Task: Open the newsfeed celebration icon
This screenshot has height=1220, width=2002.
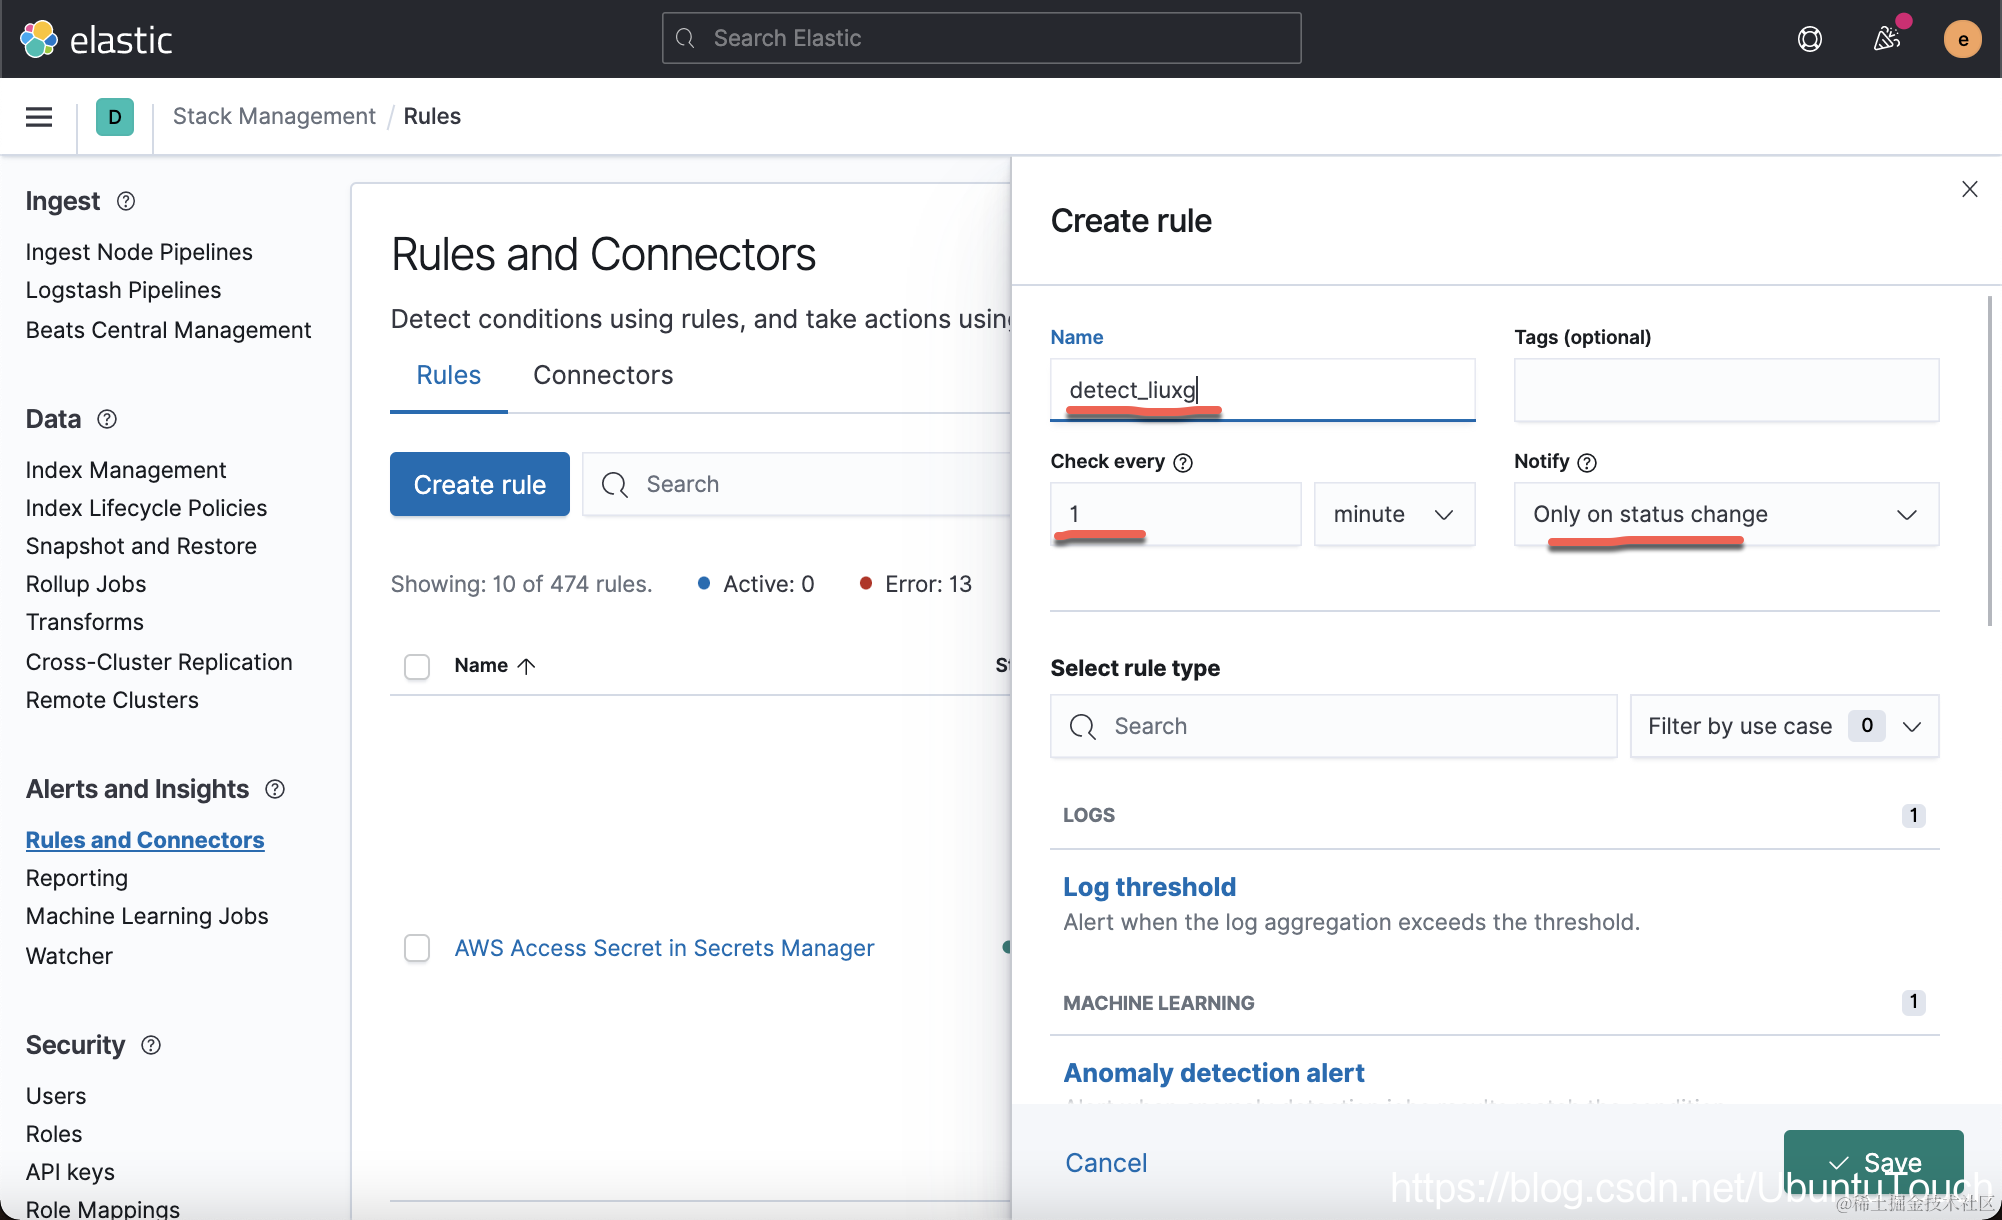Action: (1887, 39)
